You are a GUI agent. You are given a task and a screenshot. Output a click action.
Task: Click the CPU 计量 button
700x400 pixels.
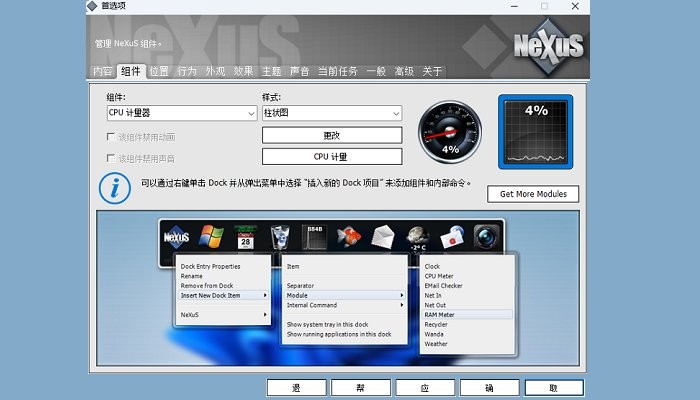coord(332,157)
